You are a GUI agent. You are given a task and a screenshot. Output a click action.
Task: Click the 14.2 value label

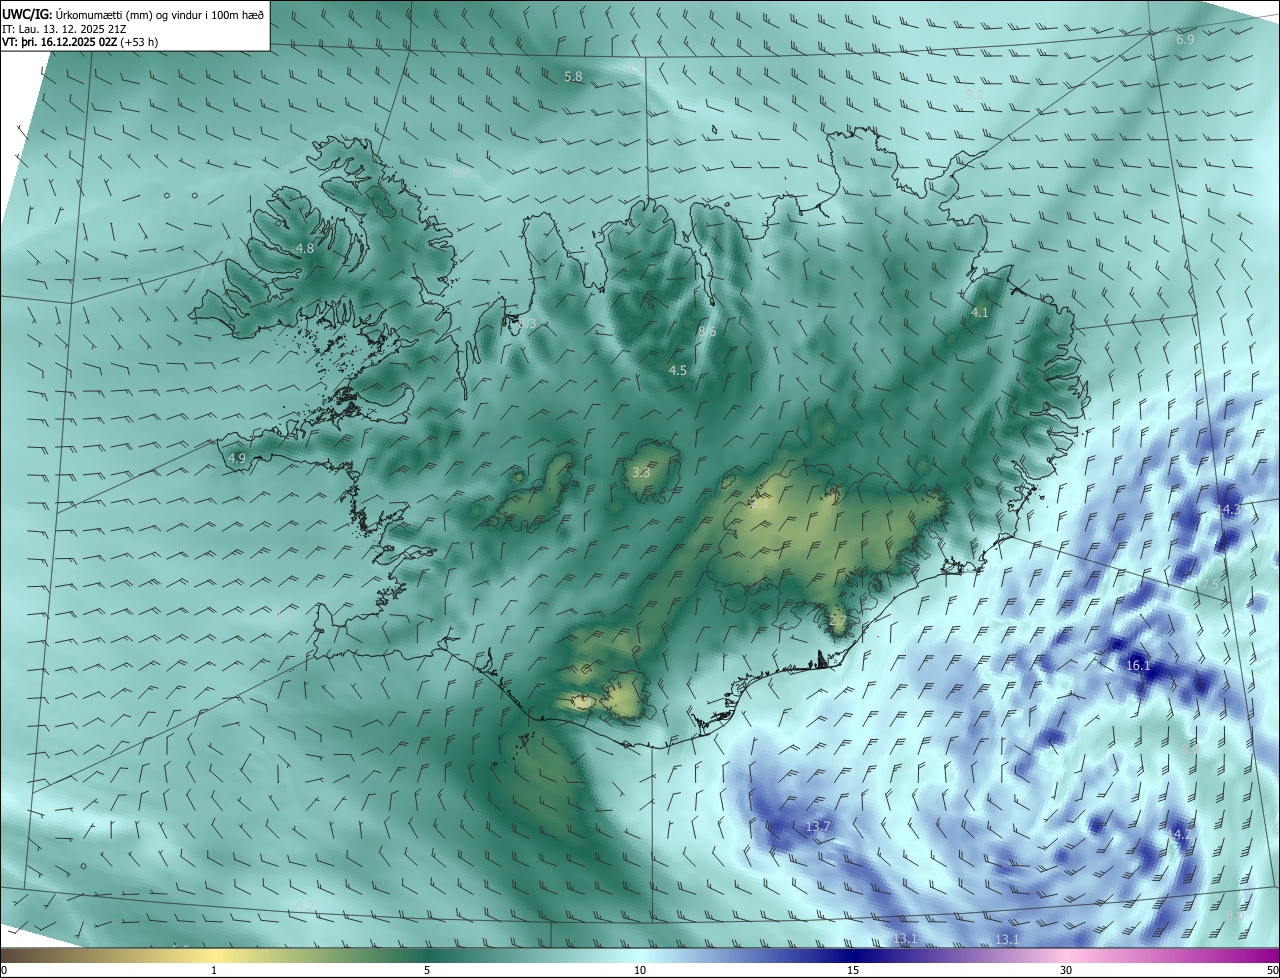(1179, 834)
